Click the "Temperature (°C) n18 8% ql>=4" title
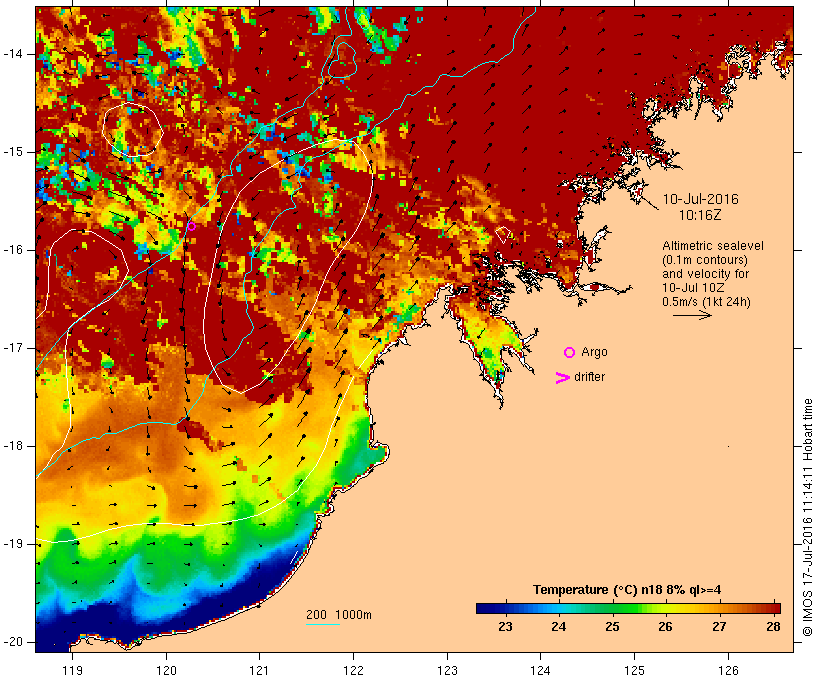820x680 pixels. (x=627, y=590)
